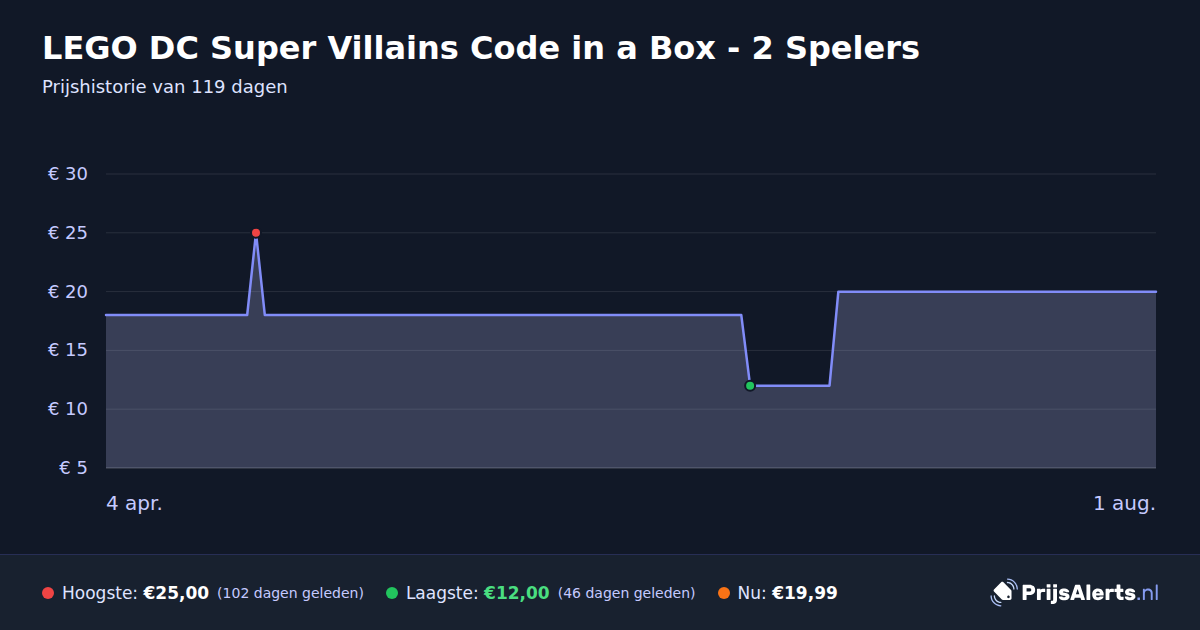Click the PrijsAlerts tag logo icon

[1003, 593]
